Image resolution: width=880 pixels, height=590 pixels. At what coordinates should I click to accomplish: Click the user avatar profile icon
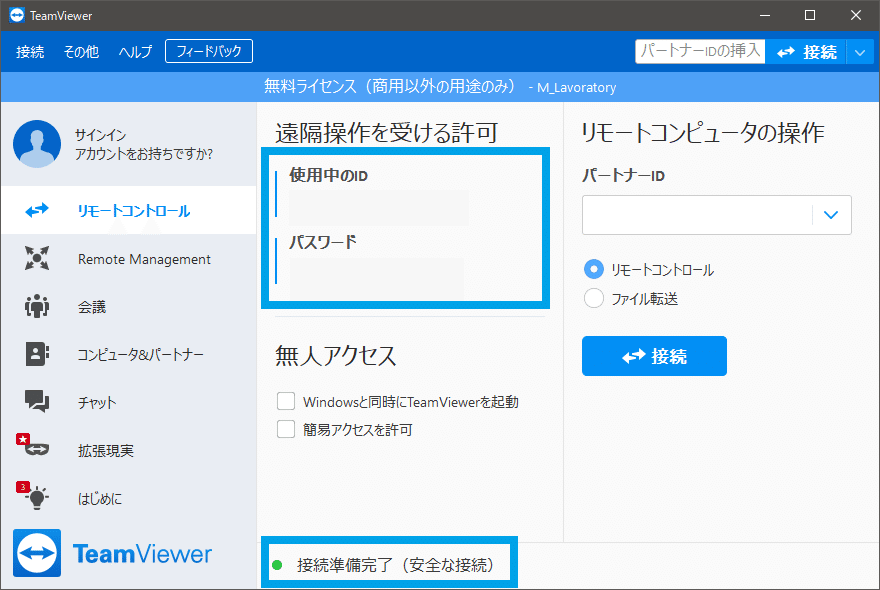pos(37,144)
